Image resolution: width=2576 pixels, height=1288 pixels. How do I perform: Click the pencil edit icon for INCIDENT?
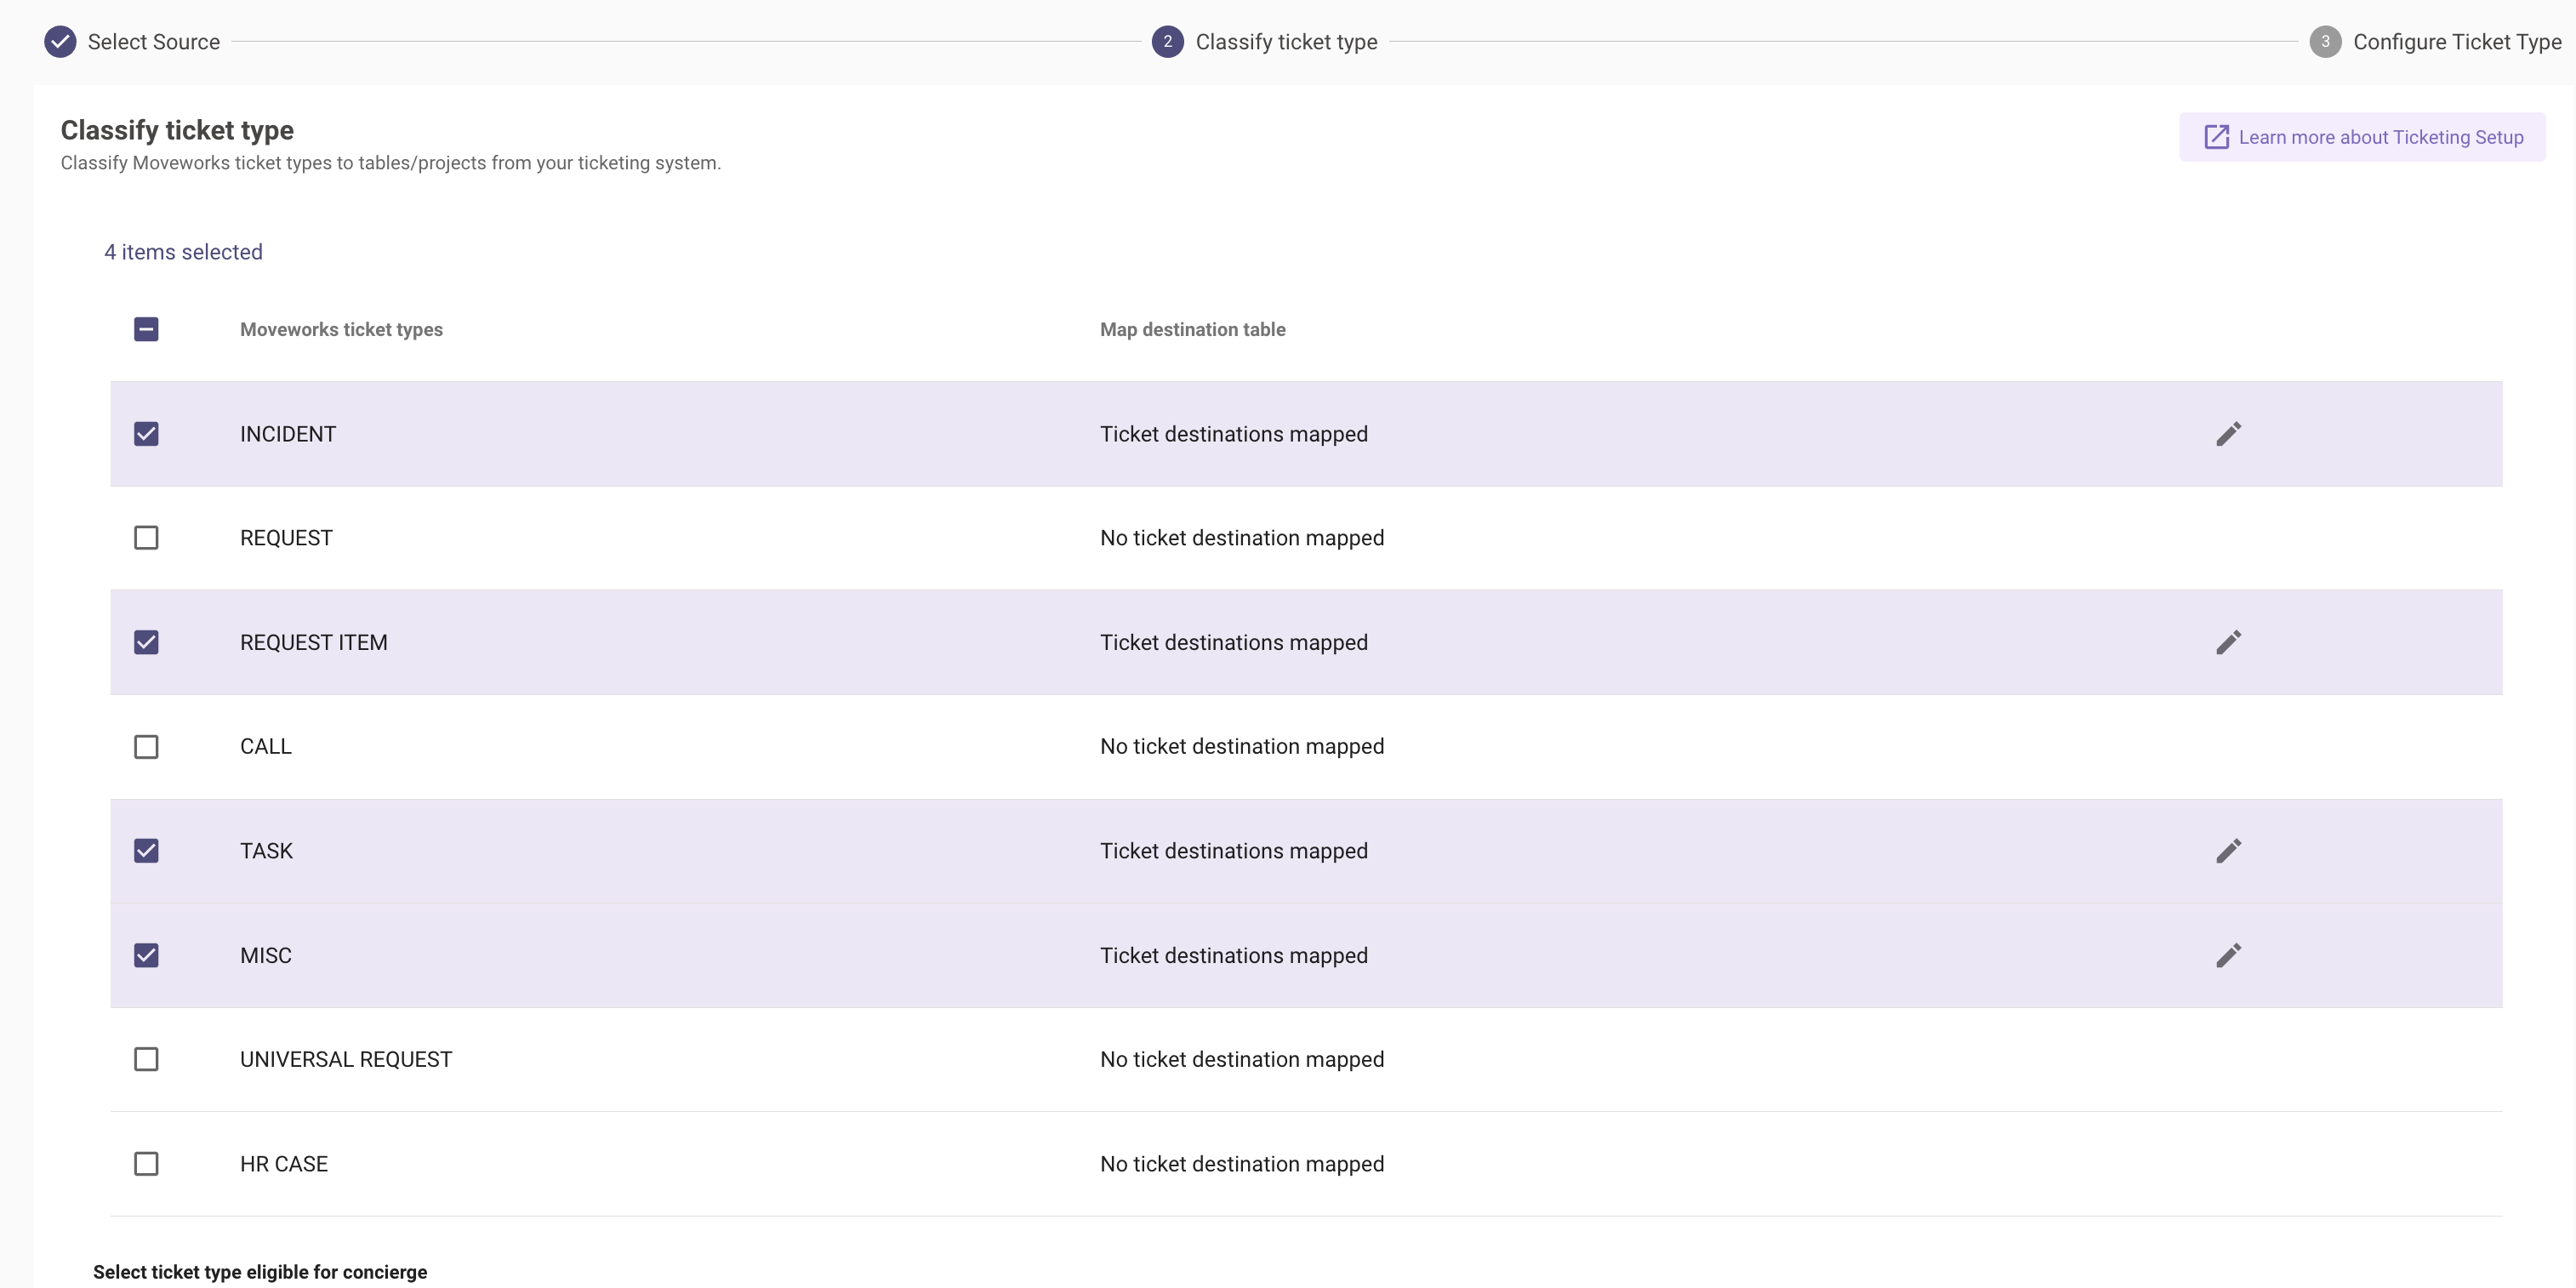(x=2228, y=434)
